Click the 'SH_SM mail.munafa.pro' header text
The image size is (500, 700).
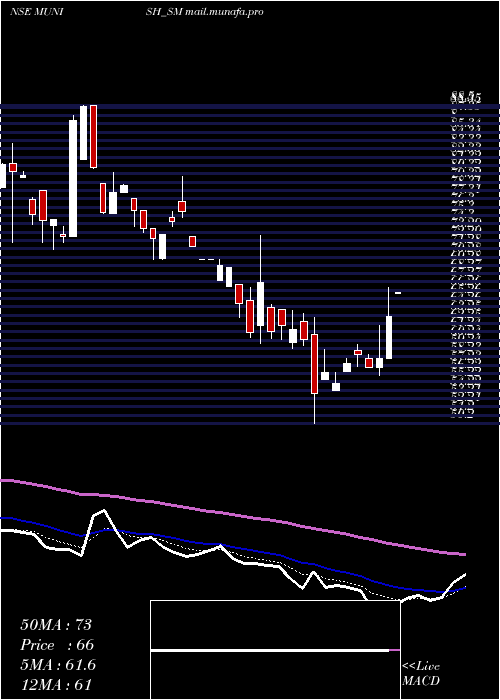204,11
